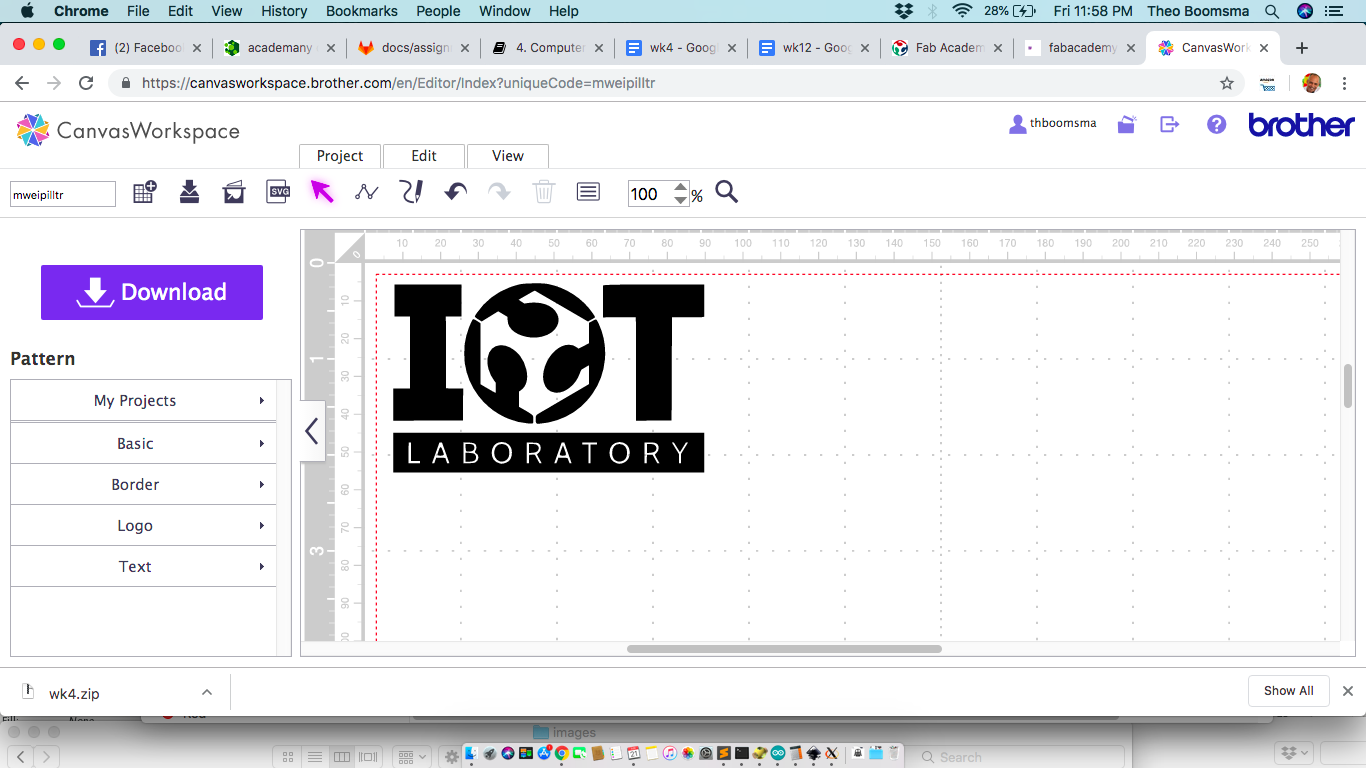Click the new project grid icon
This screenshot has height=768, width=1366.
tap(145, 192)
